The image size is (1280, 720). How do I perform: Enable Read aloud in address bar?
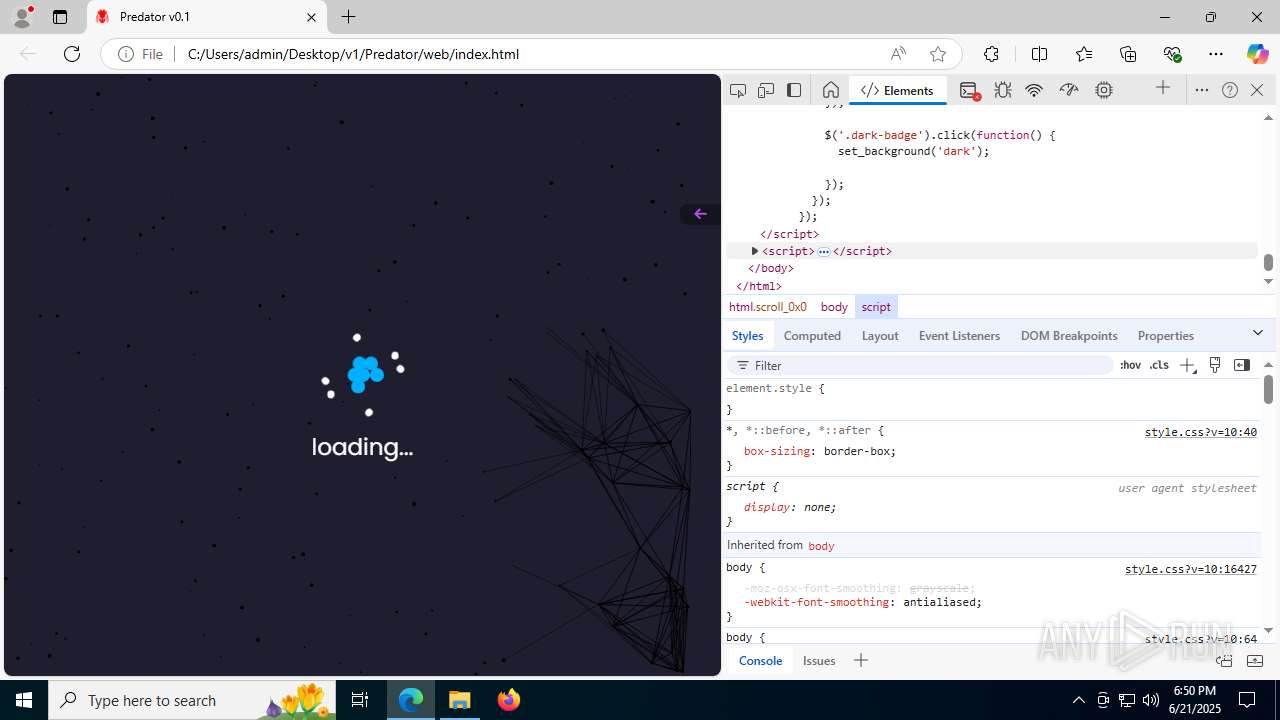click(898, 54)
